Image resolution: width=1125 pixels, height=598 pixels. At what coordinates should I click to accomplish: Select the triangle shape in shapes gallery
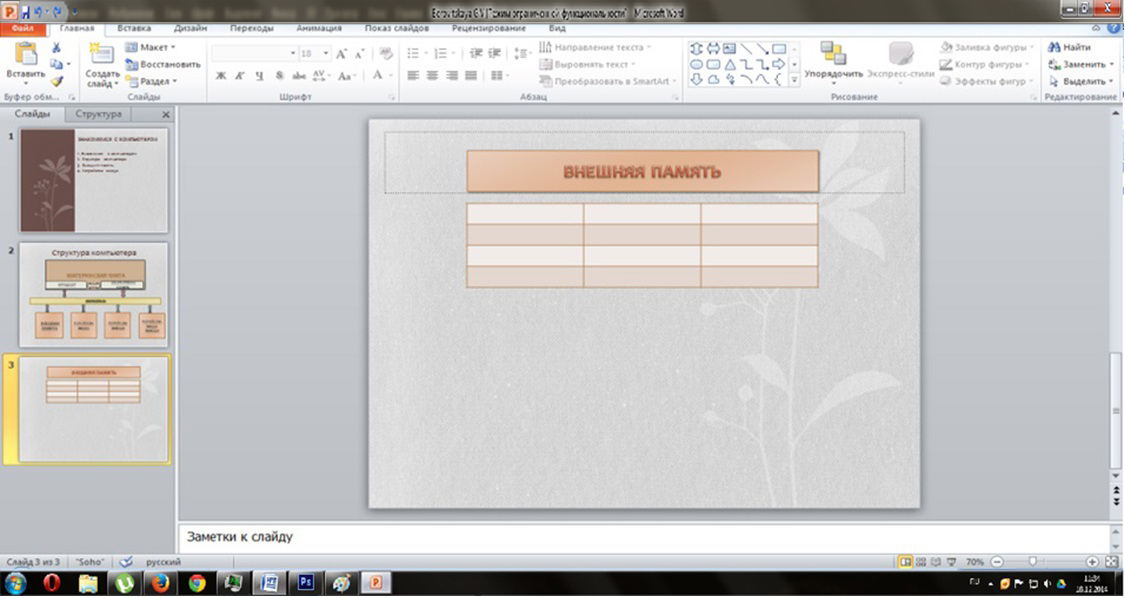click(730, 64)
